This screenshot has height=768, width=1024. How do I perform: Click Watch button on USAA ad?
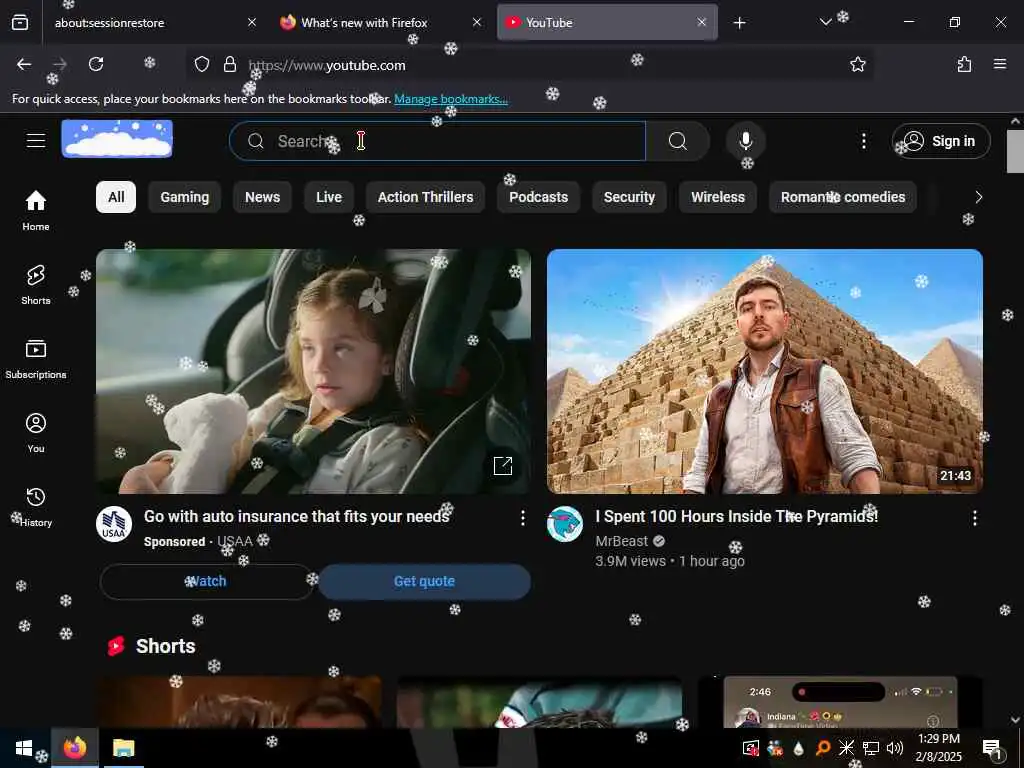pos(207,581)
